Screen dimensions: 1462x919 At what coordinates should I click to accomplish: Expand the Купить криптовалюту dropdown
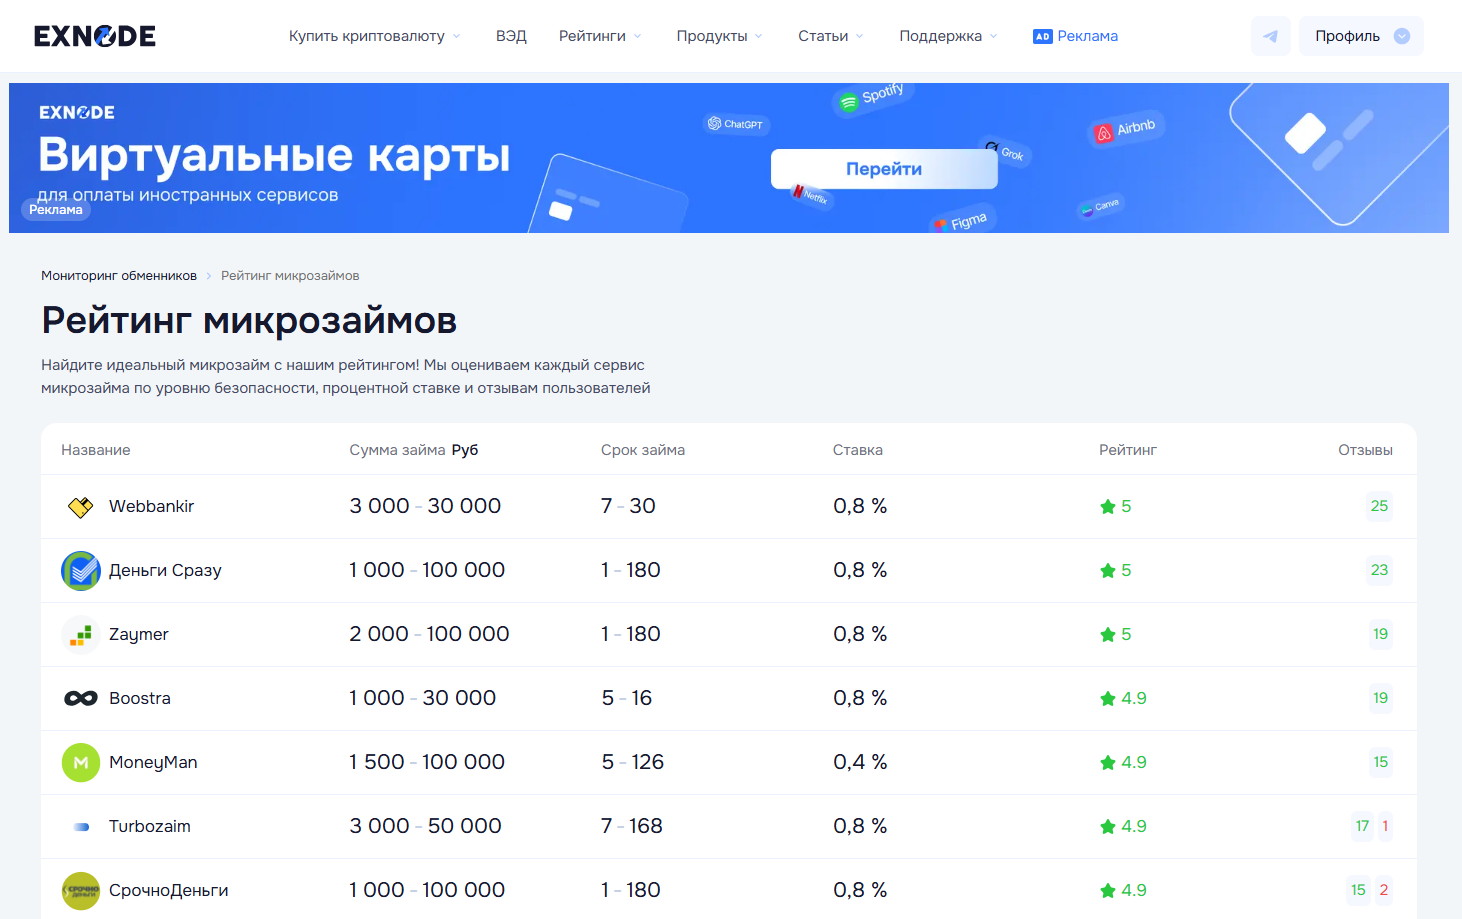coord(374,36)
